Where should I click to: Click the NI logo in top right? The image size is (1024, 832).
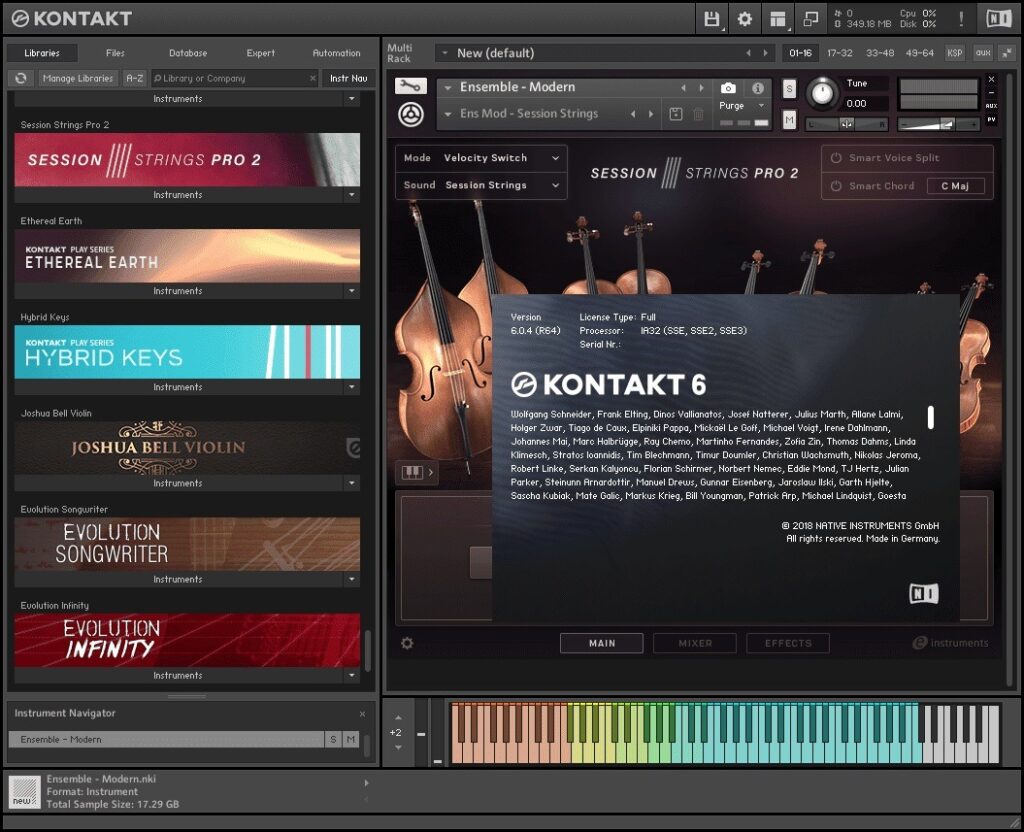click(999, 18)
